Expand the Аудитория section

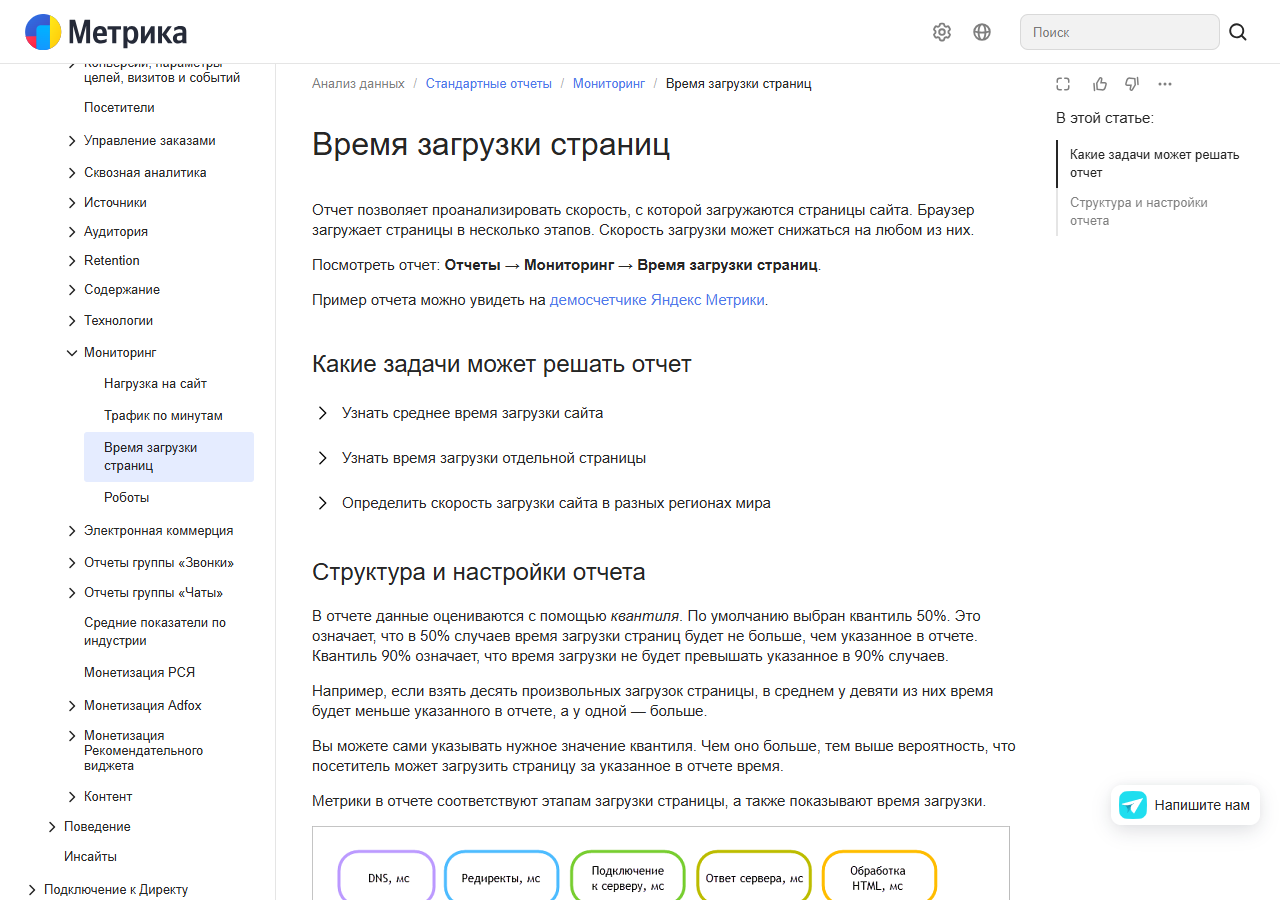click(x=72, y=232)
